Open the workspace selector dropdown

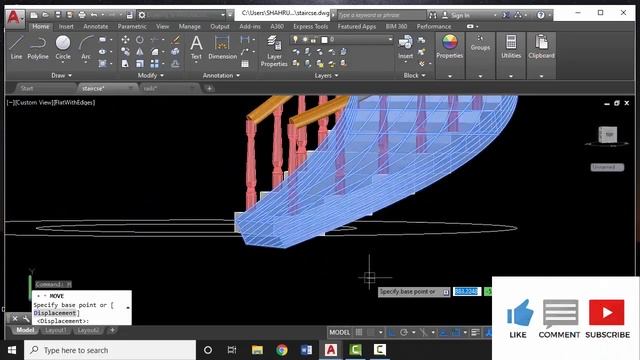point(223,15)
